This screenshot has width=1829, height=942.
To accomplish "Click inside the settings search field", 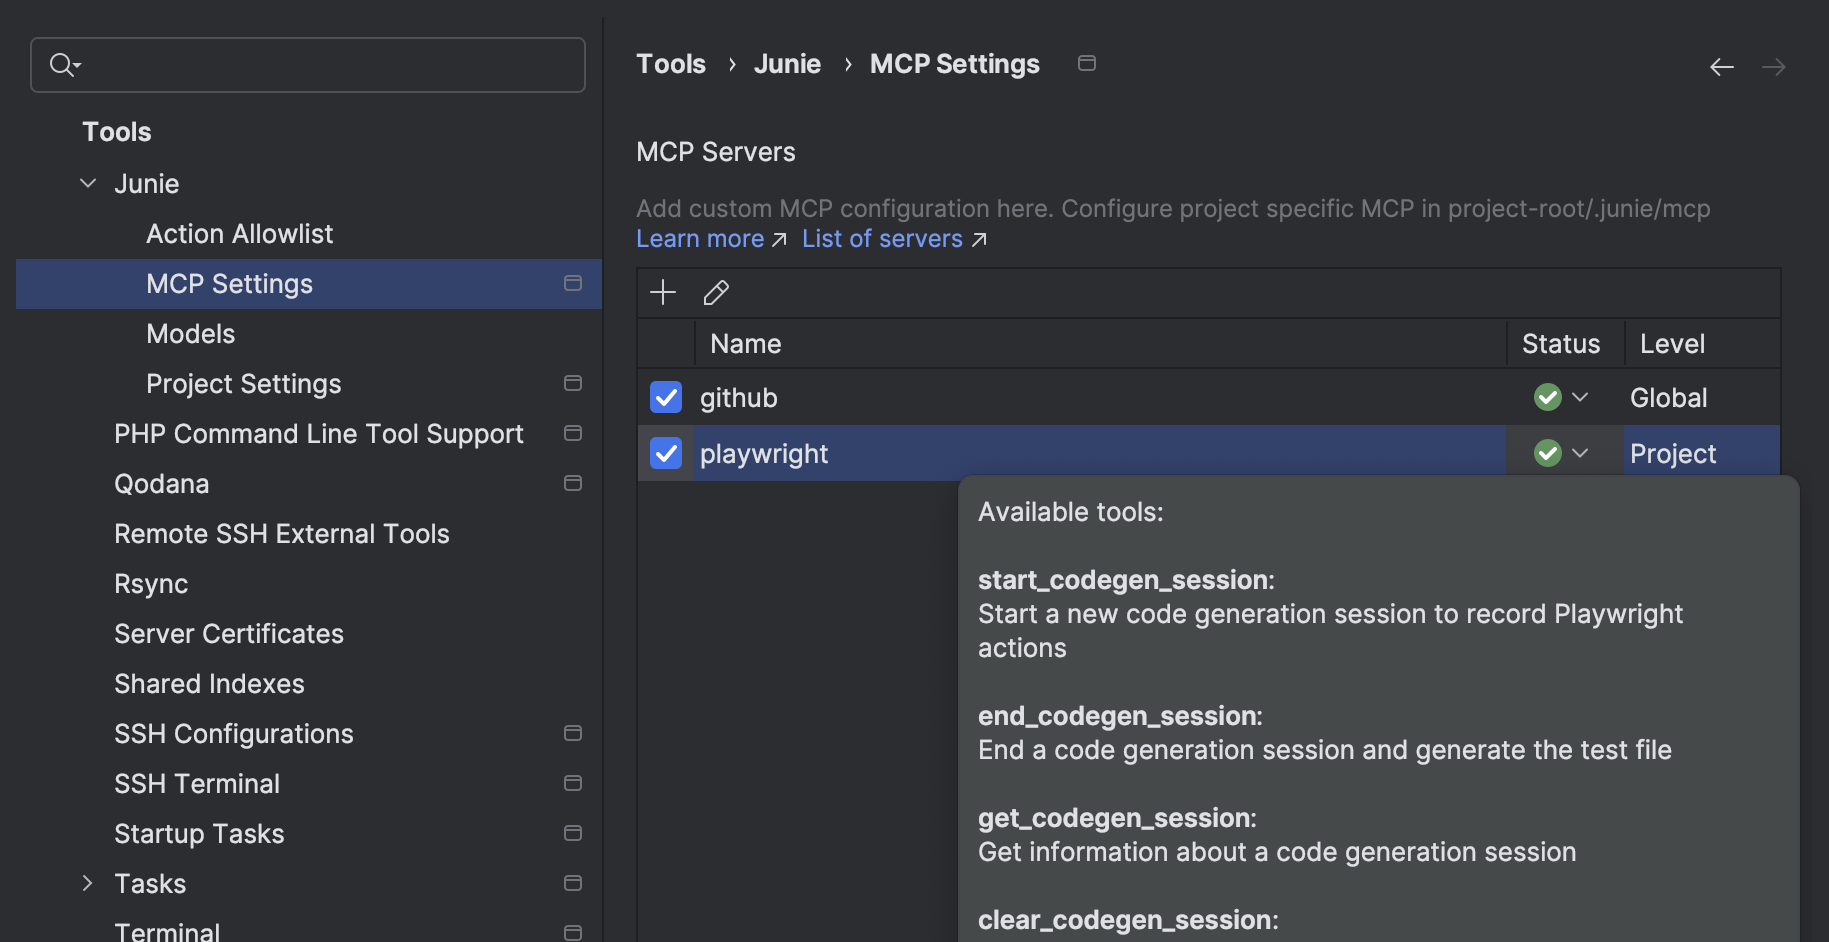I will click(x=300, y=64).
